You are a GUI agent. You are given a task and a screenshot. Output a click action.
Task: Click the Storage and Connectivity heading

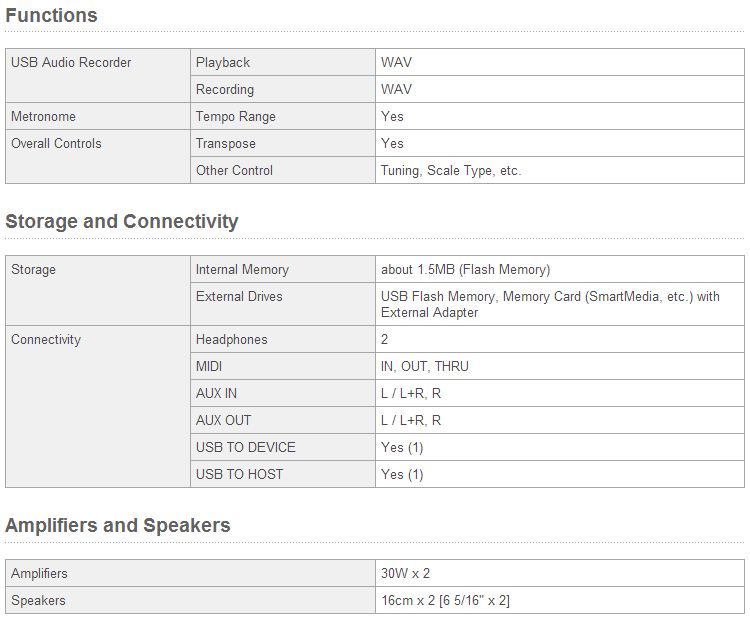tap(121, 221)
